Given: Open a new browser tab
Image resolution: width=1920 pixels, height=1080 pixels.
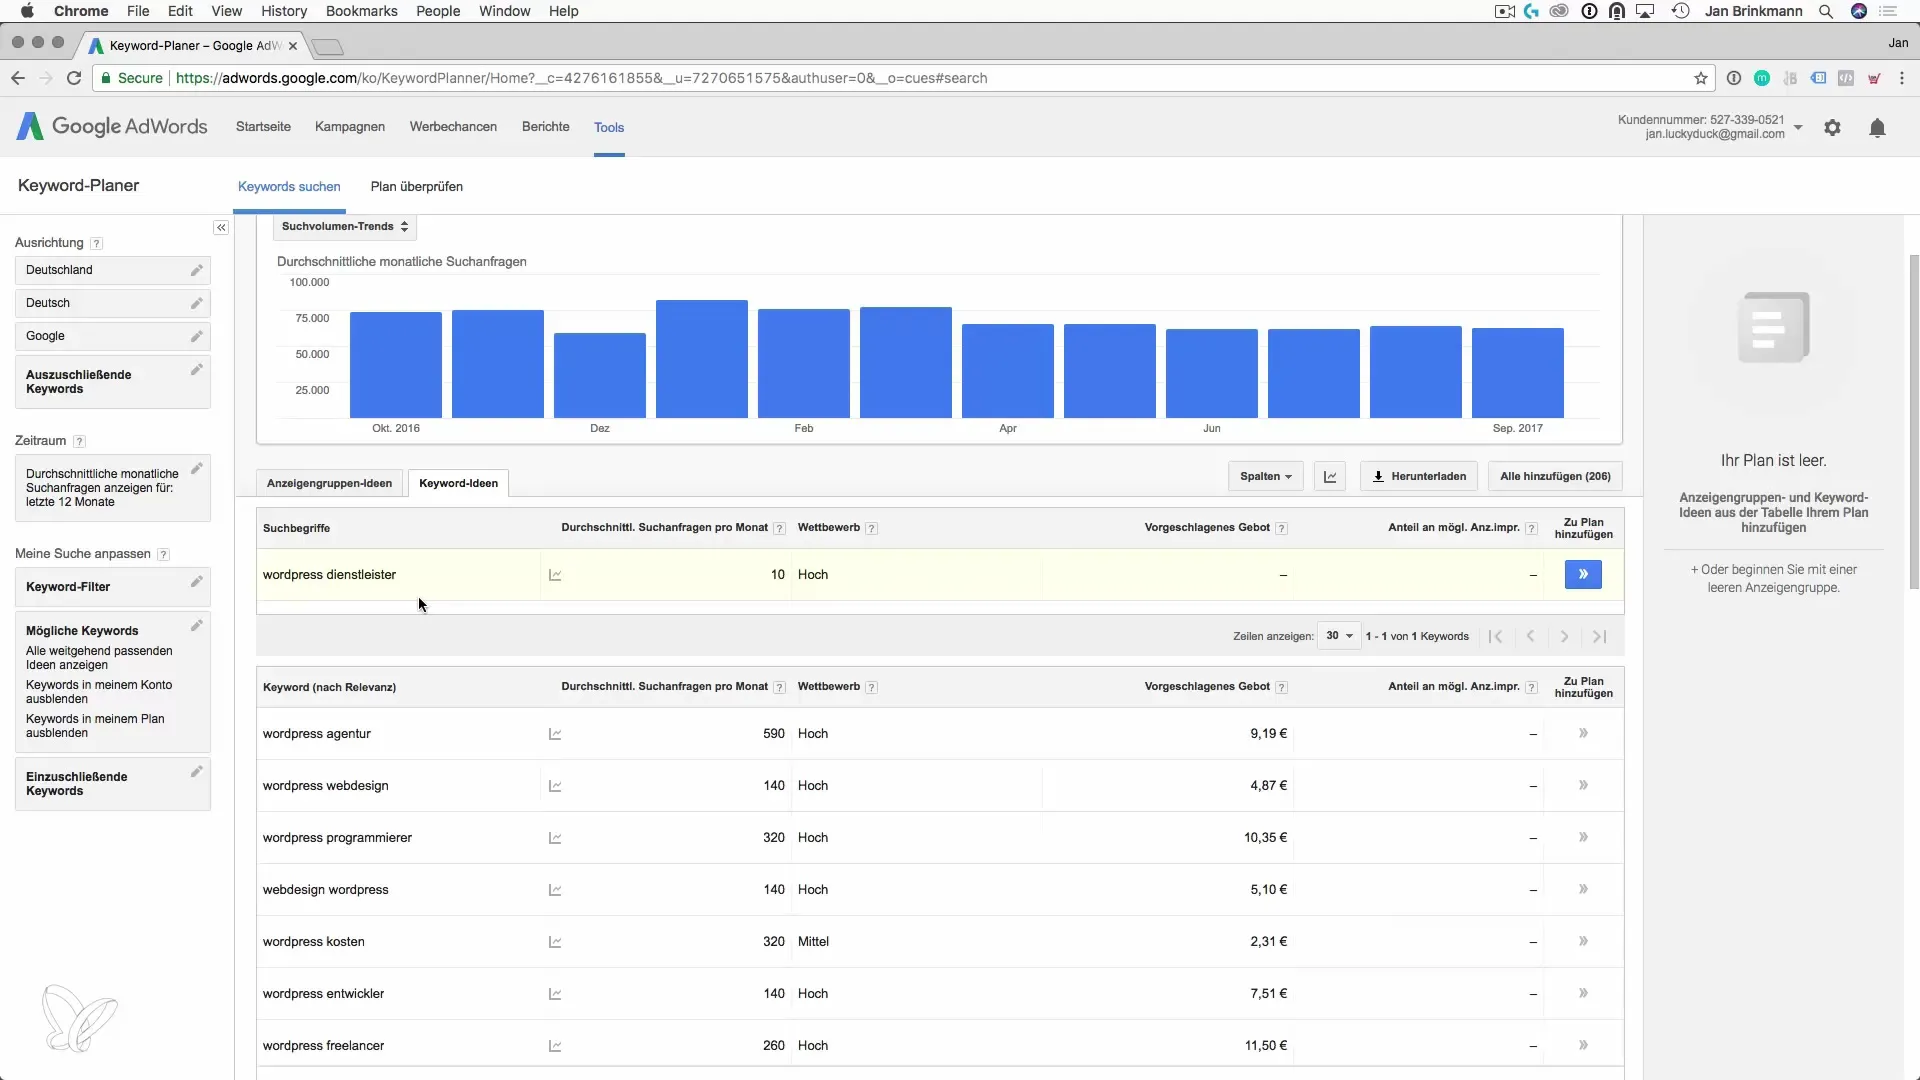Looking at the screenshot, I should click(x=327, y=46).
